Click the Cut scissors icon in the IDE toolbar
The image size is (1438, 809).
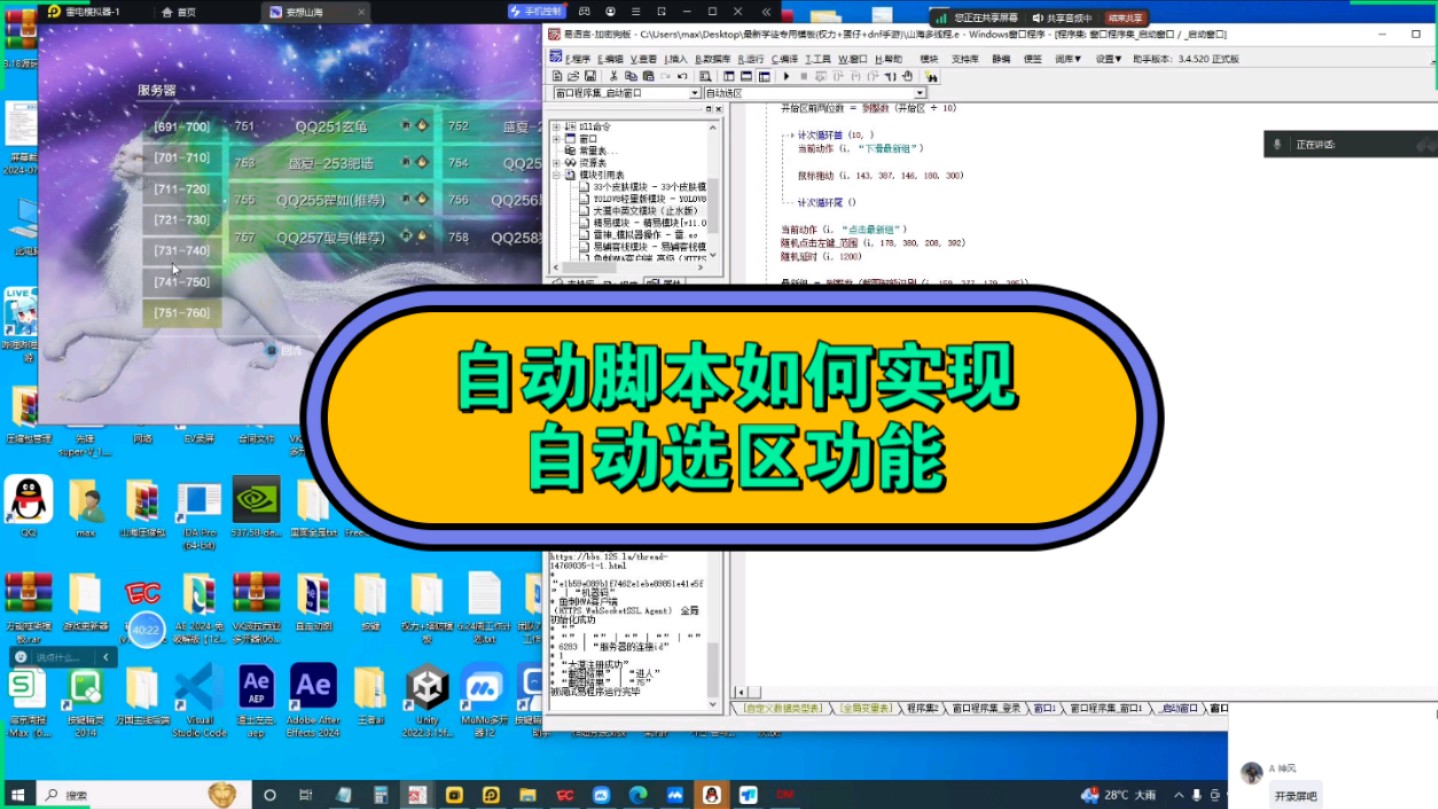[x=614, y=76]
